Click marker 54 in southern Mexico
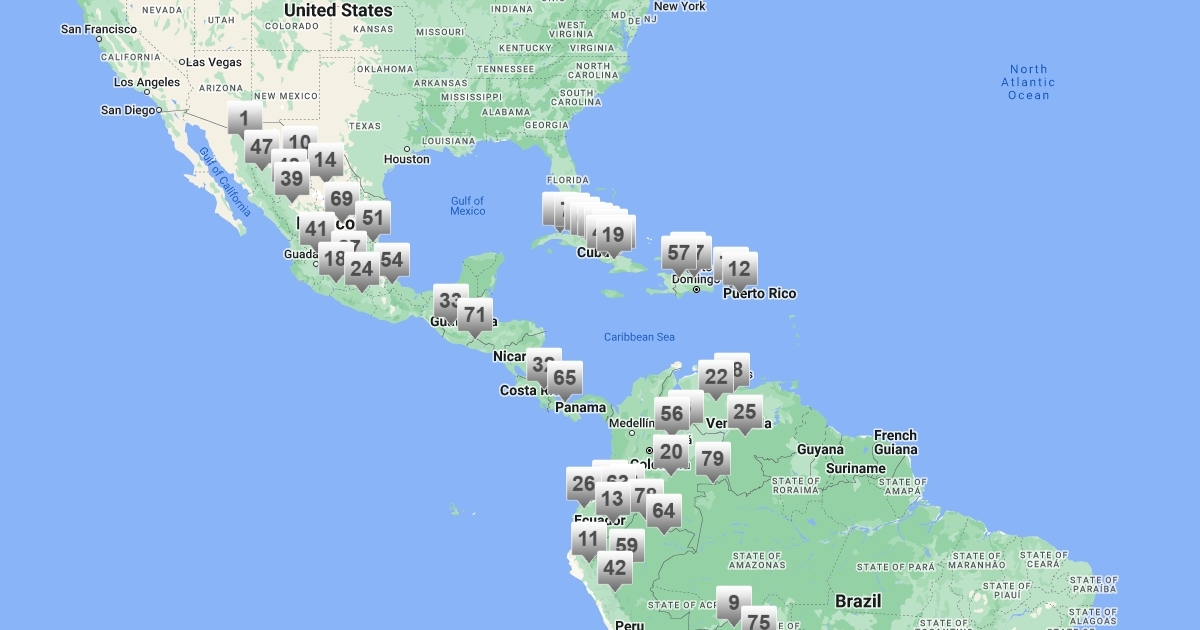This screenshot has width=1200, height=630. 391,260
